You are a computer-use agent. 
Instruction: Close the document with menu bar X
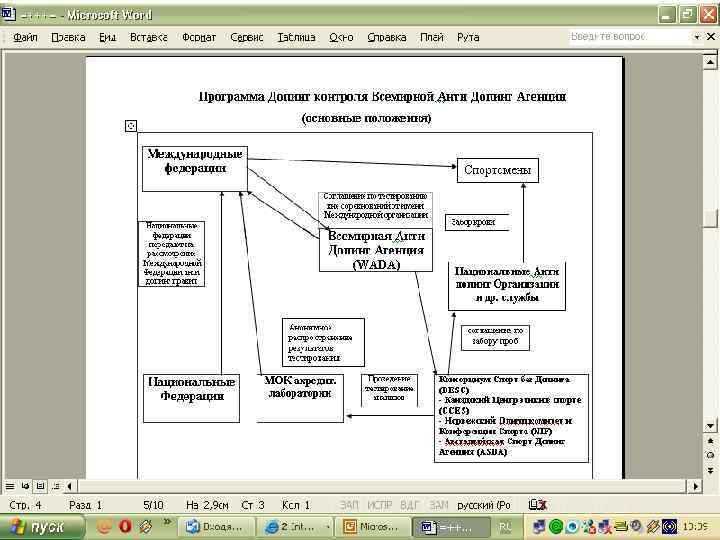pyautogui.click(x=711, y=37)
